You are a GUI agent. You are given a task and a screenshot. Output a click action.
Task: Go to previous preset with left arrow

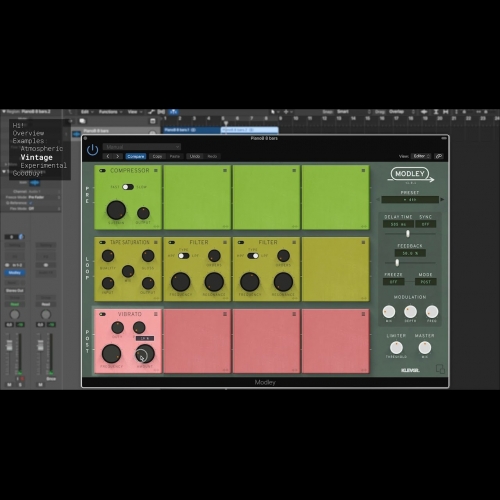coord(378,199)
